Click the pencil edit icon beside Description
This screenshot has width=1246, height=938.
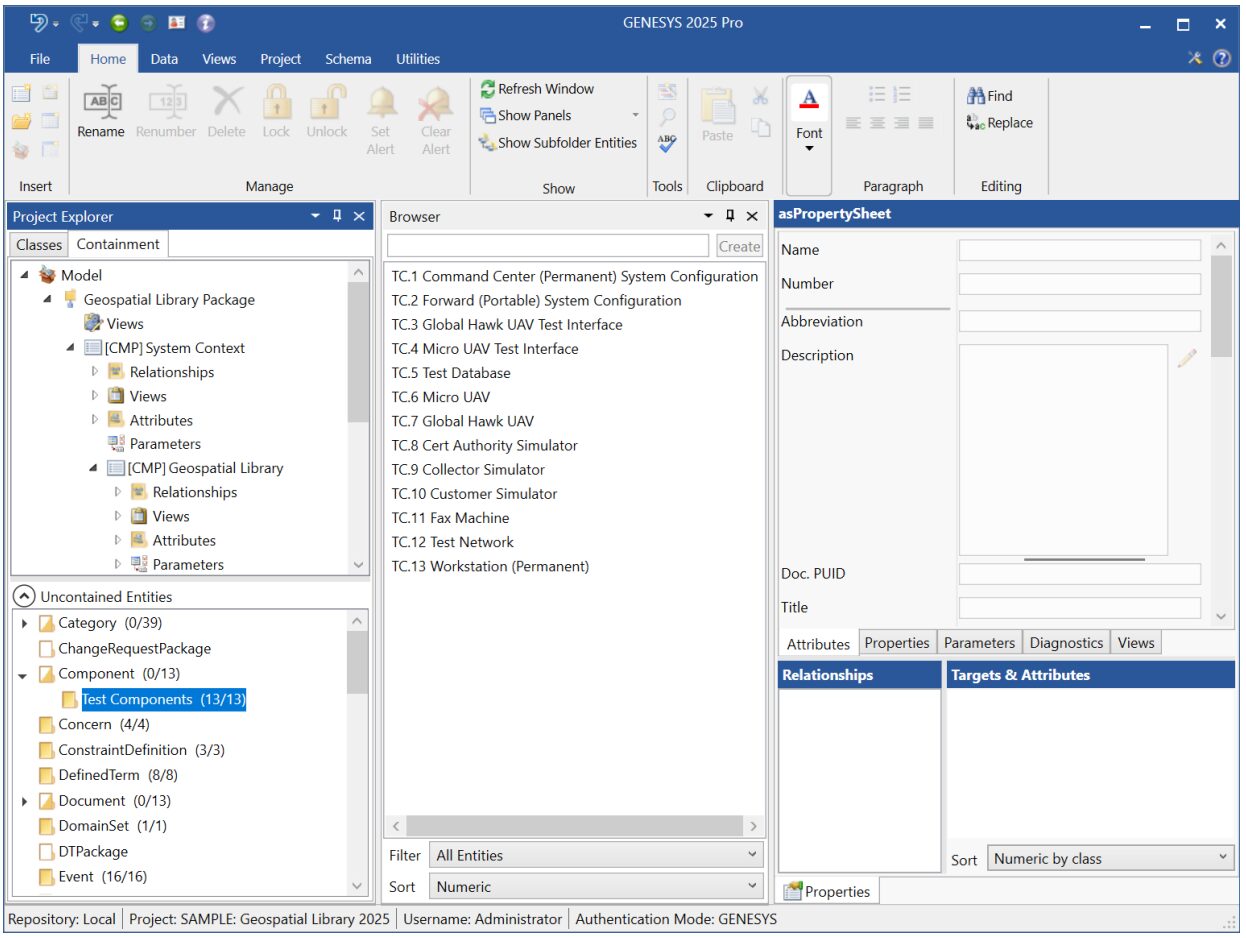pyautogui.click(x=1187, y=358)
